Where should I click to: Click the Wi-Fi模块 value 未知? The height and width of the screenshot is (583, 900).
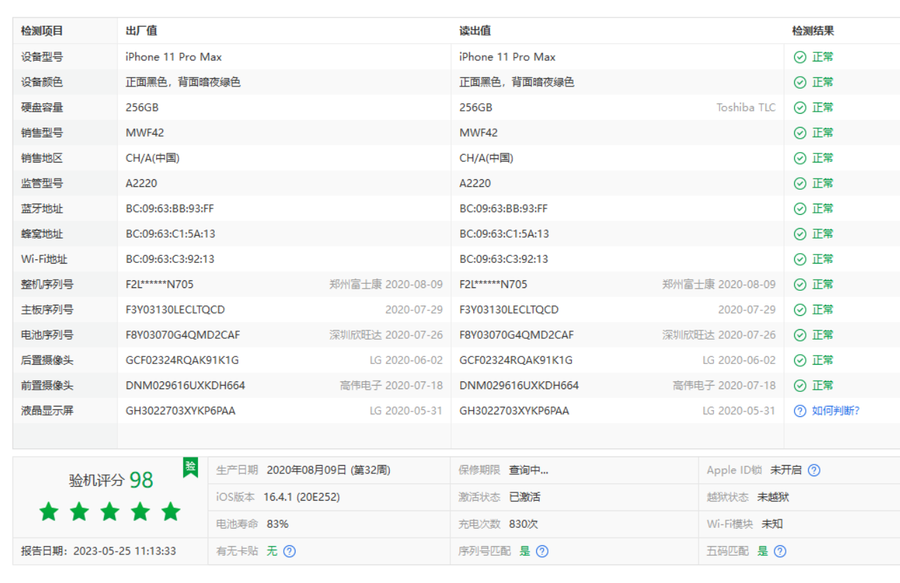(x=771, y=524)
